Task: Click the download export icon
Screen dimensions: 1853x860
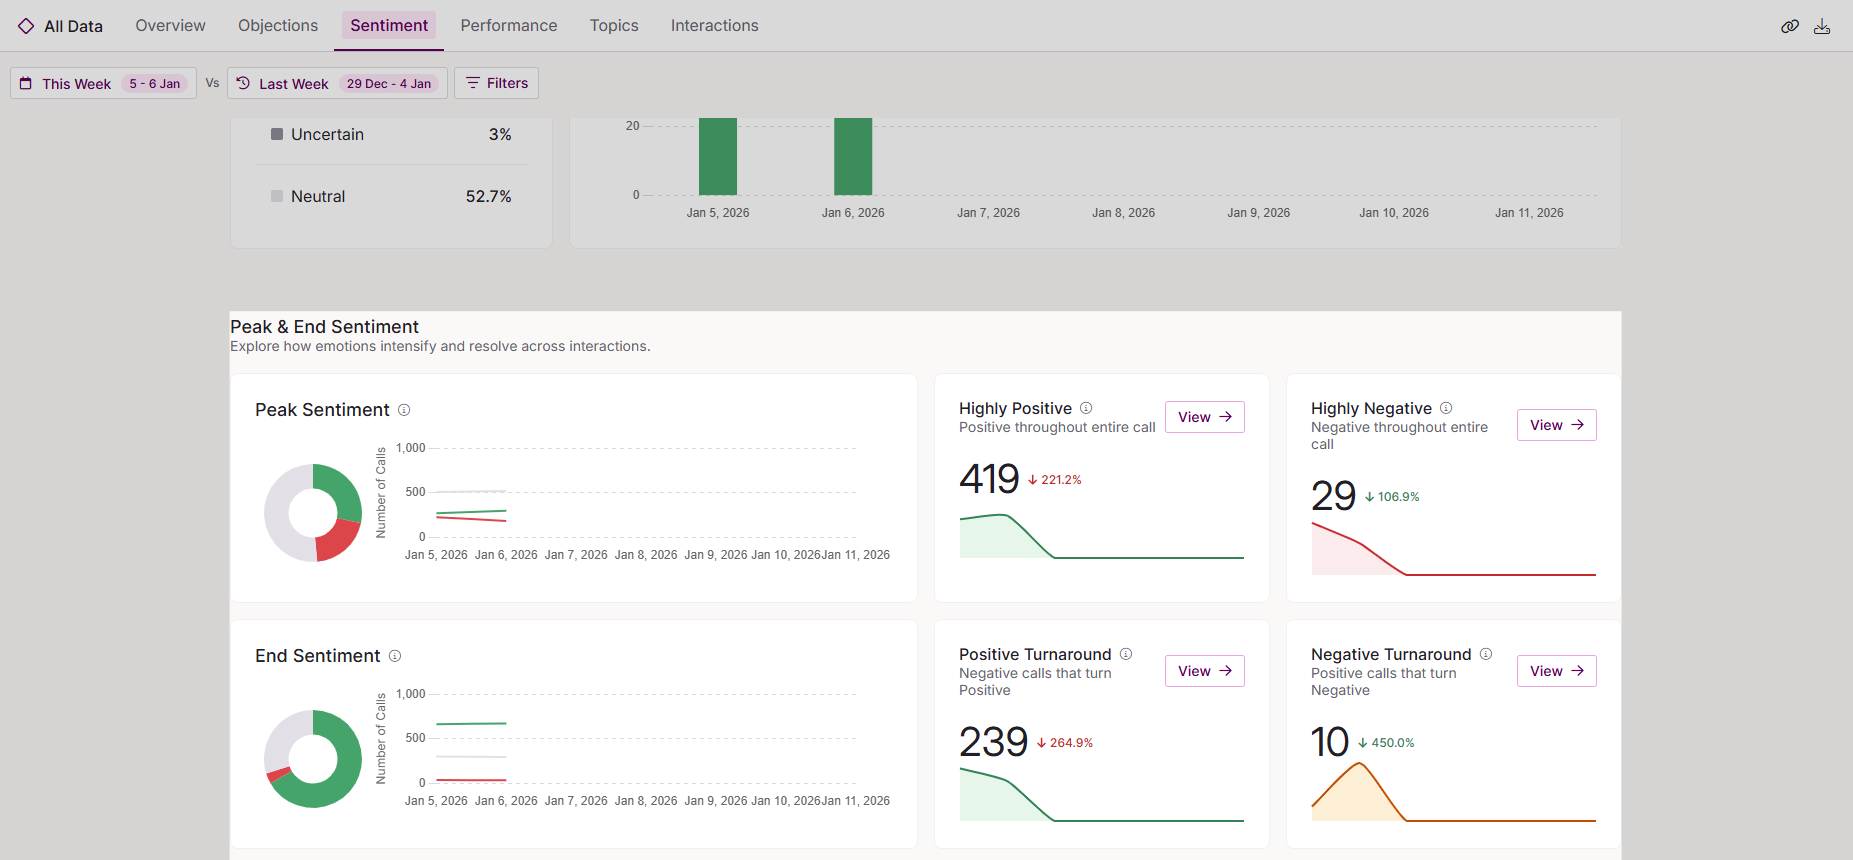Action: click(1822, 26)
